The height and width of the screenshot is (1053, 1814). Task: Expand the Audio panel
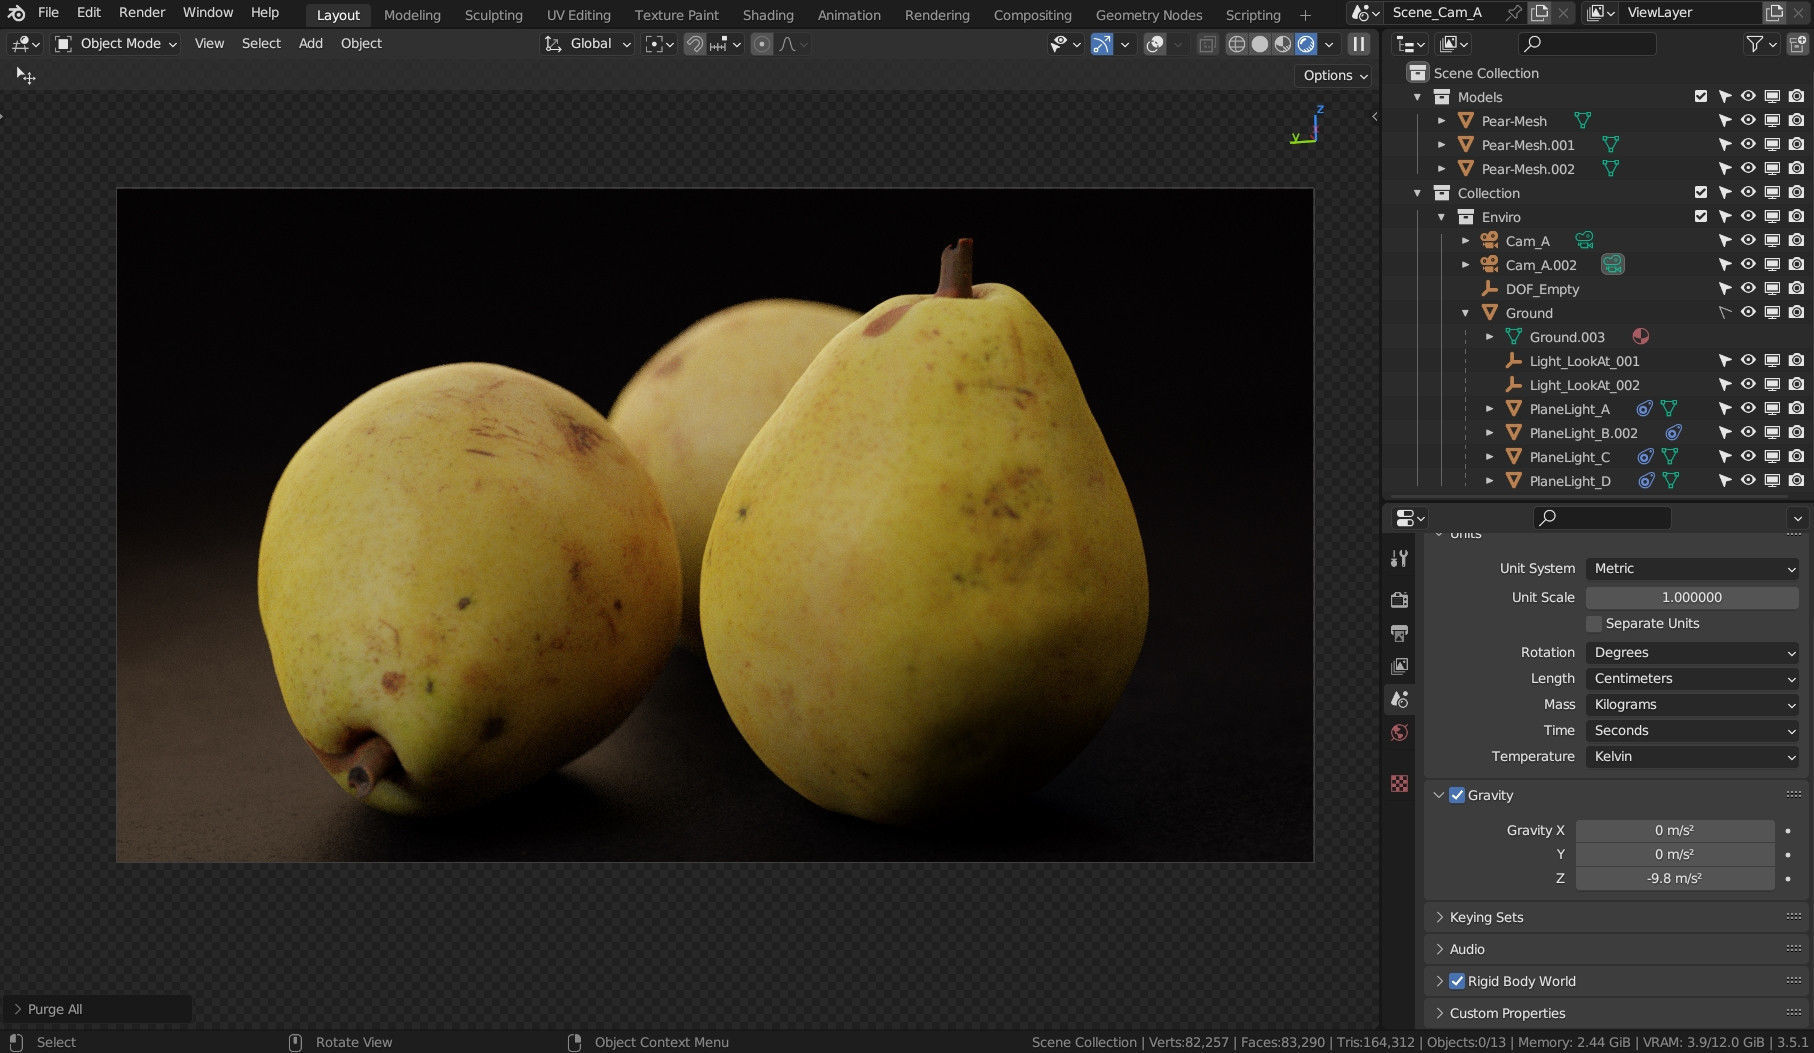coord(1467,950)
